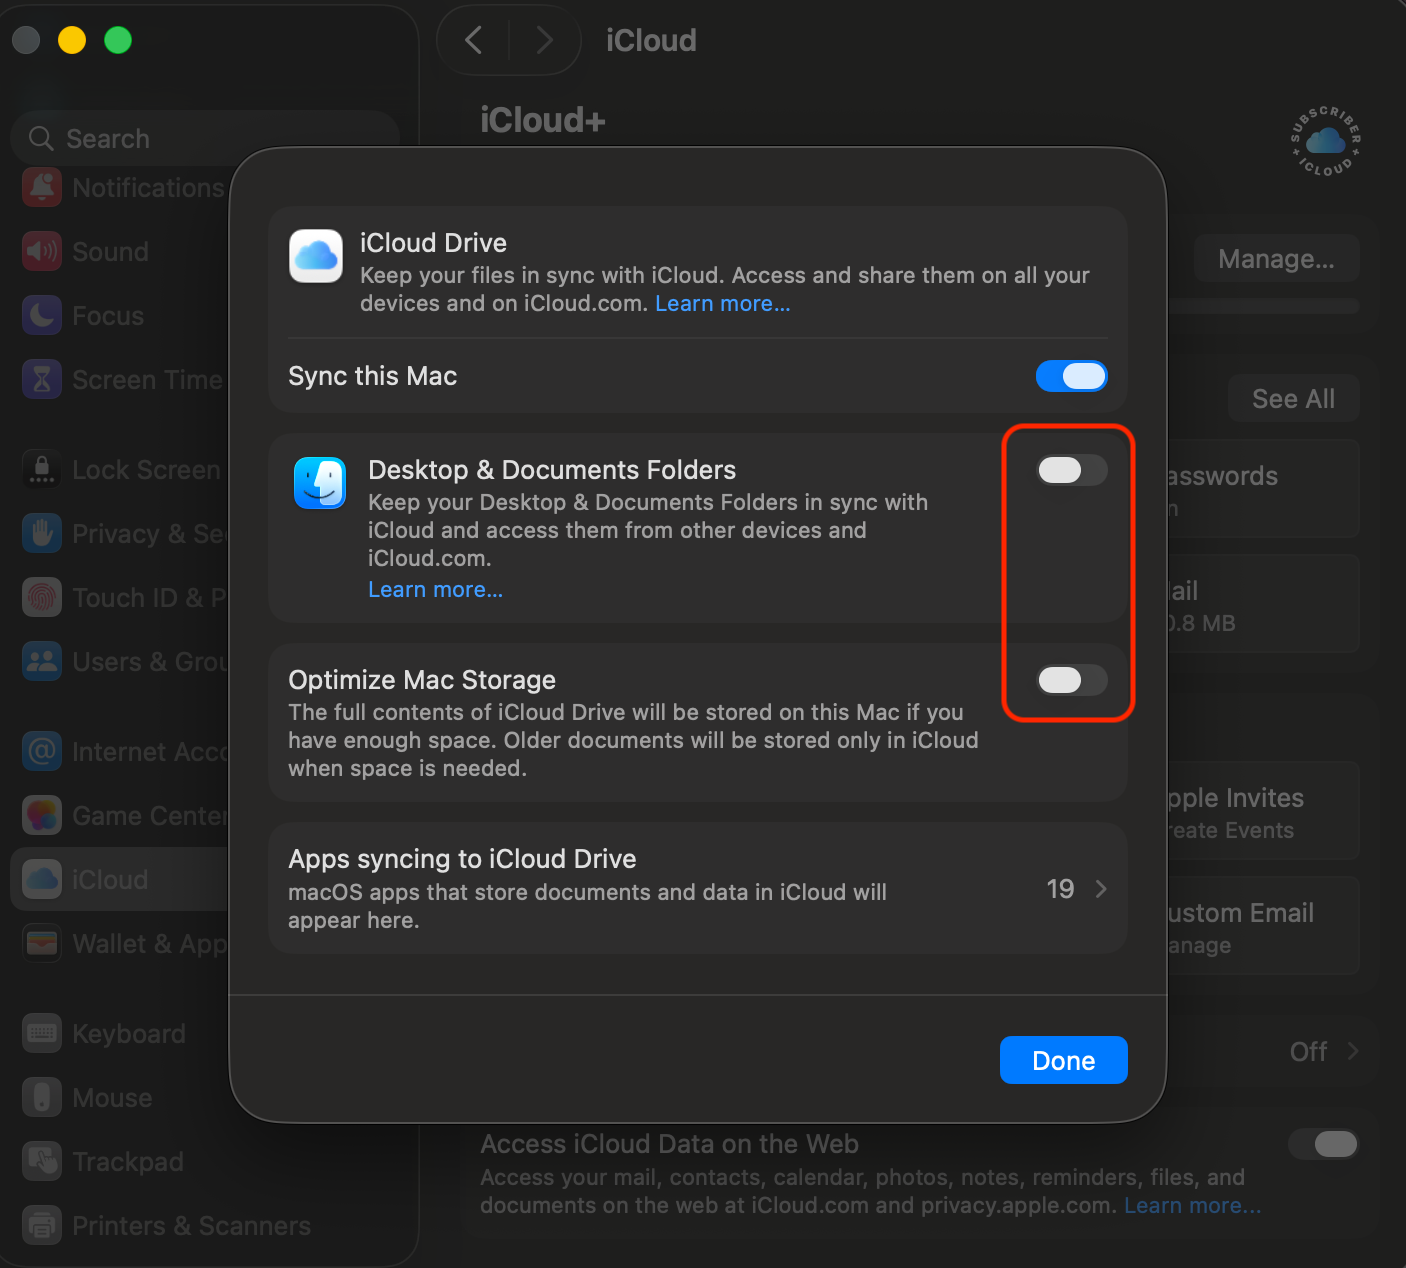The height and width of the screenshot is (1268, 1406).
Task: Open Game Center icon in sidebar
Action: [42, 816]
